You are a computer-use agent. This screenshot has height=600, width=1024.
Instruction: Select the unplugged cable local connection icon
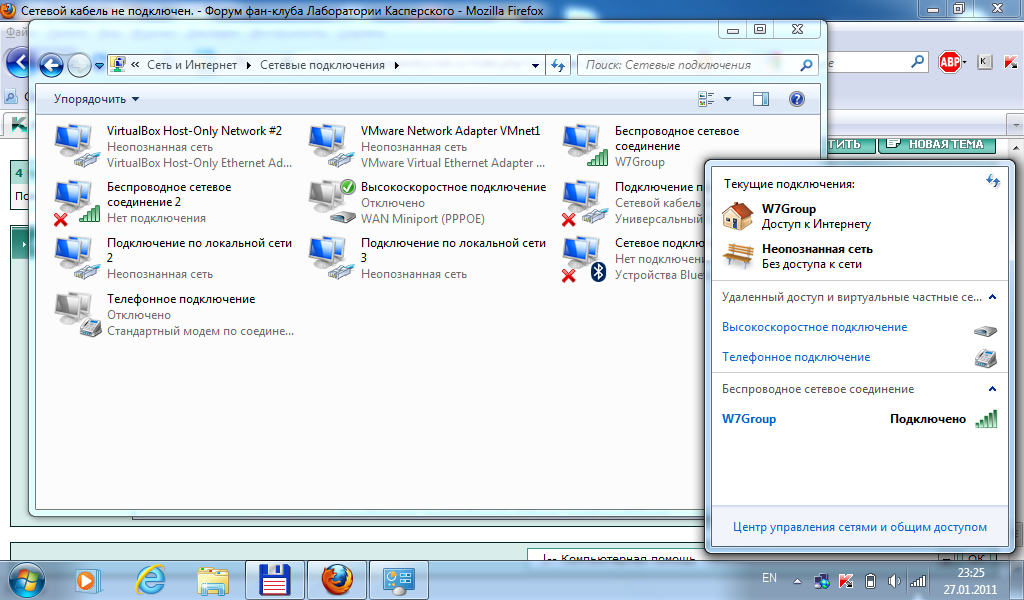click(x=584, y=202)
